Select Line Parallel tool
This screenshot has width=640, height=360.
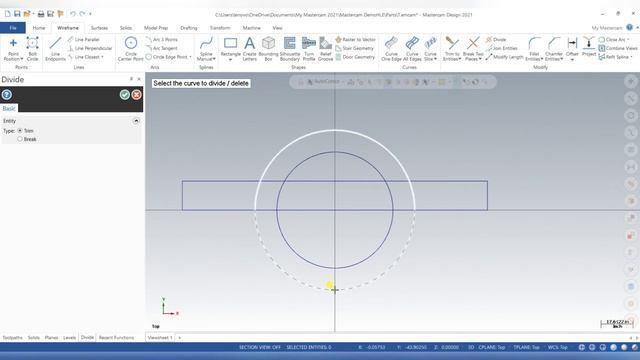[x=84, y=40]
